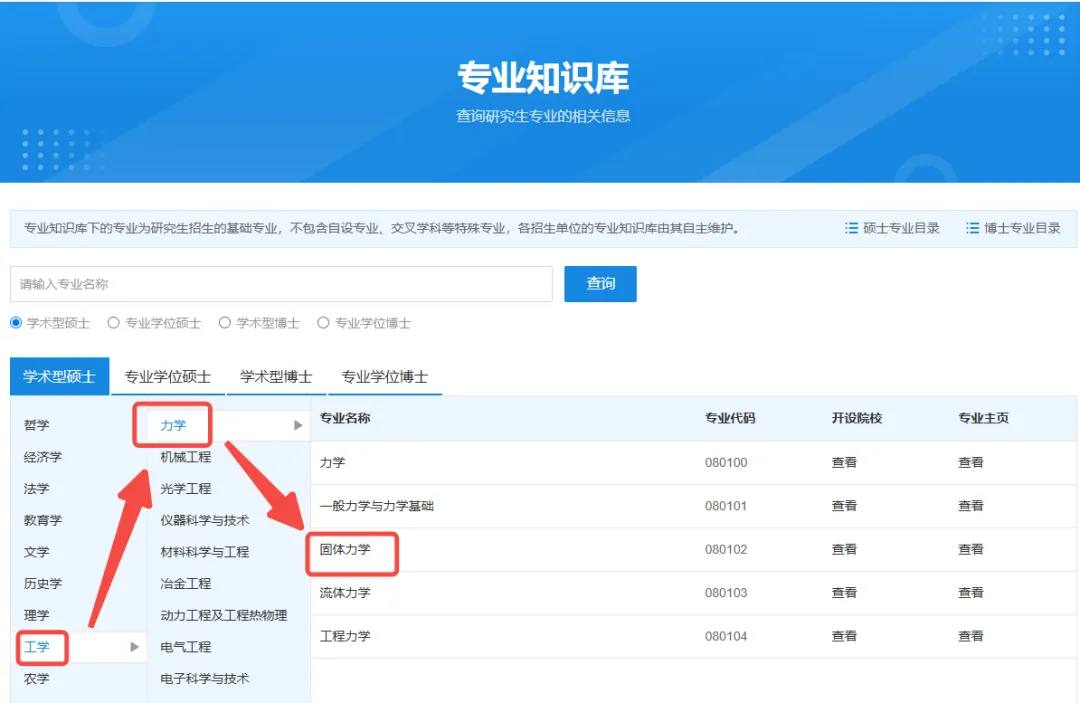The width and height of the screenshot is (1080, 703).
Task: Switch to the 专业学位硕士 tab
Action: (168, 377)
